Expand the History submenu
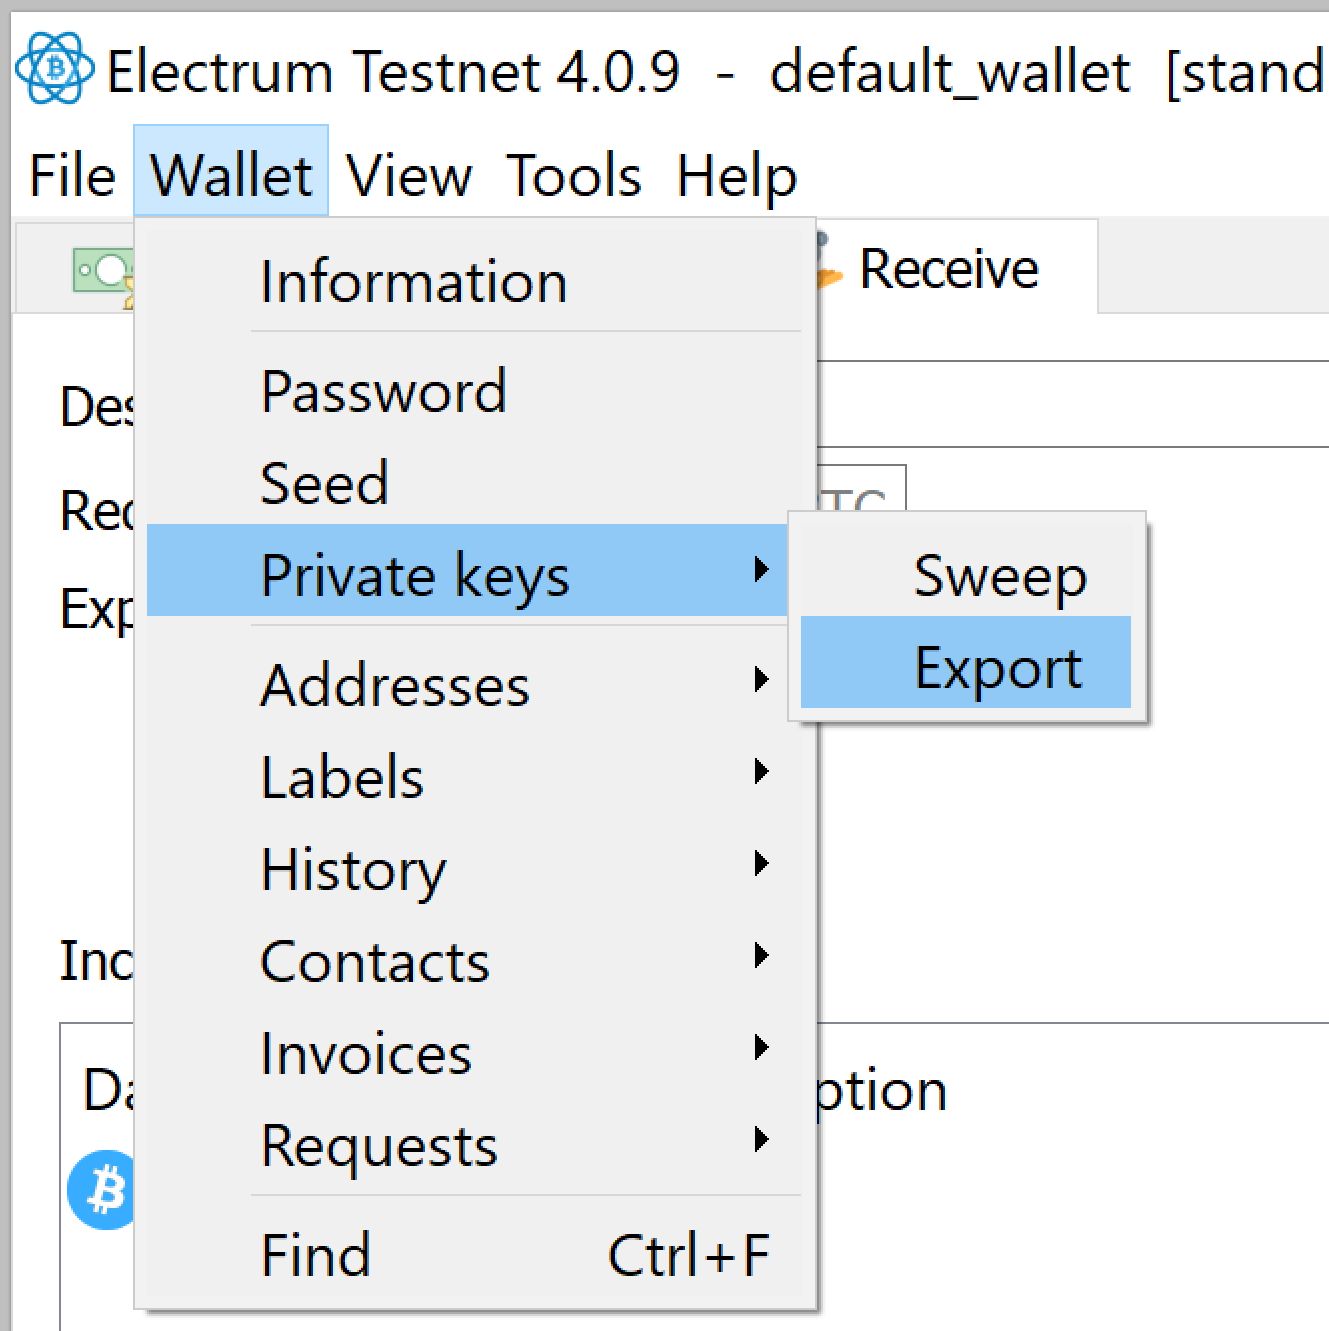The width and height of the screenshot is (1329, 1331). [x=475, y=869]
